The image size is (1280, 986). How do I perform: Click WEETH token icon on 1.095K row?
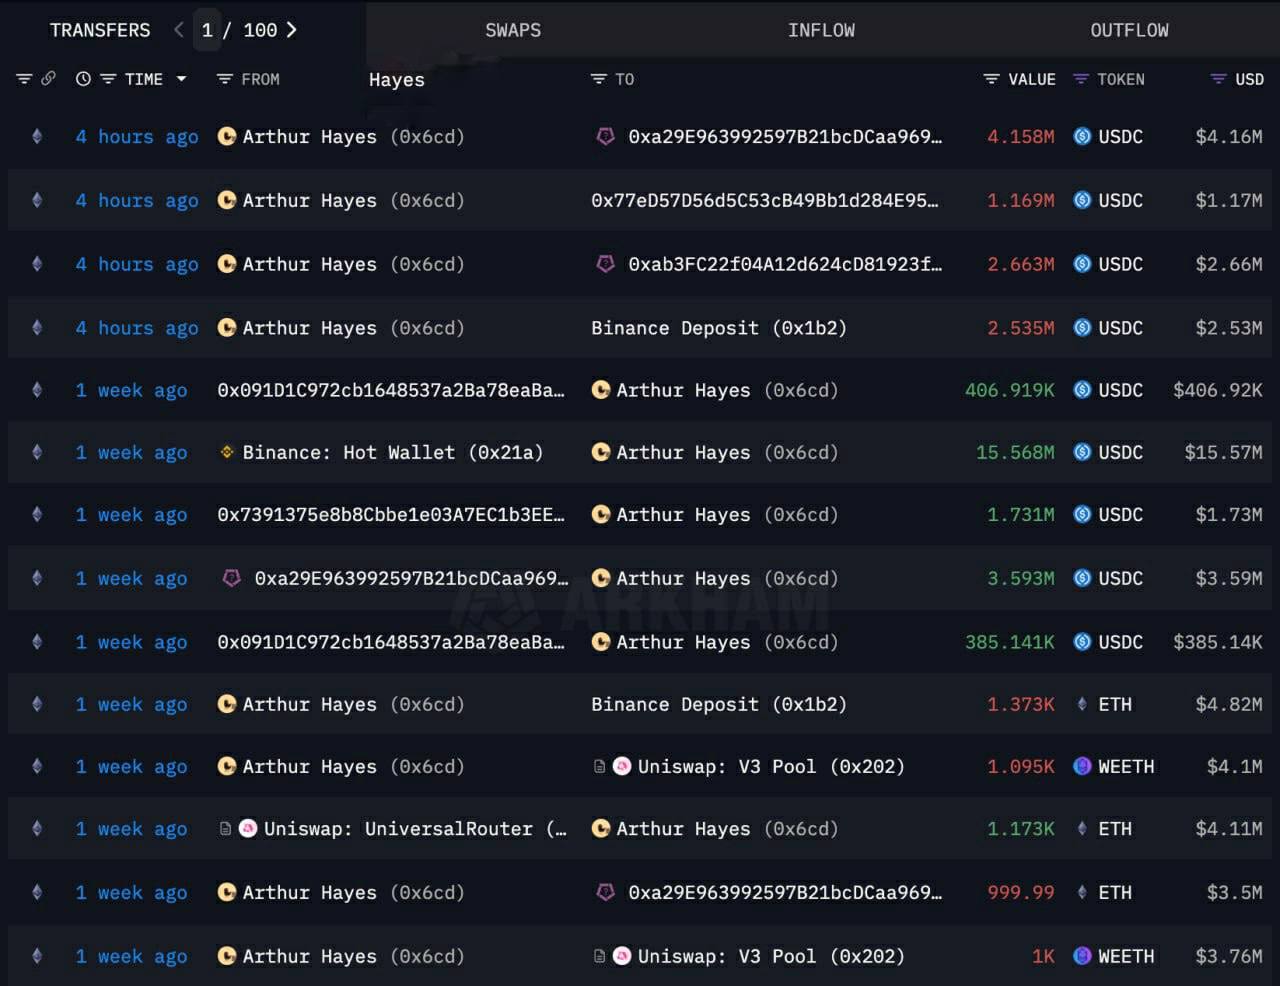pos(1082,766)
